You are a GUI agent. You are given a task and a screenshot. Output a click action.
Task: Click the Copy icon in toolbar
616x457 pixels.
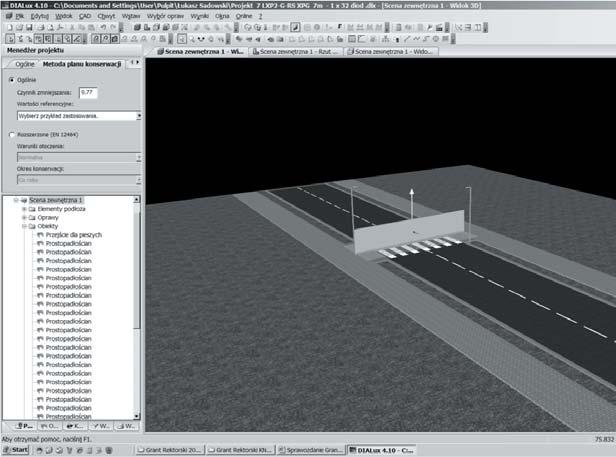82,28
